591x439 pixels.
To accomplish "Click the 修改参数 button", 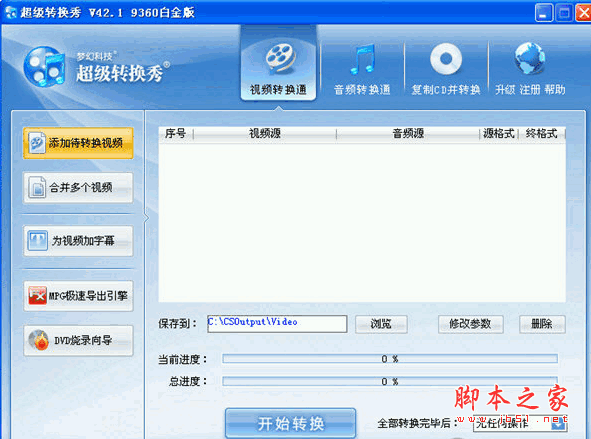I will point(470,324).
